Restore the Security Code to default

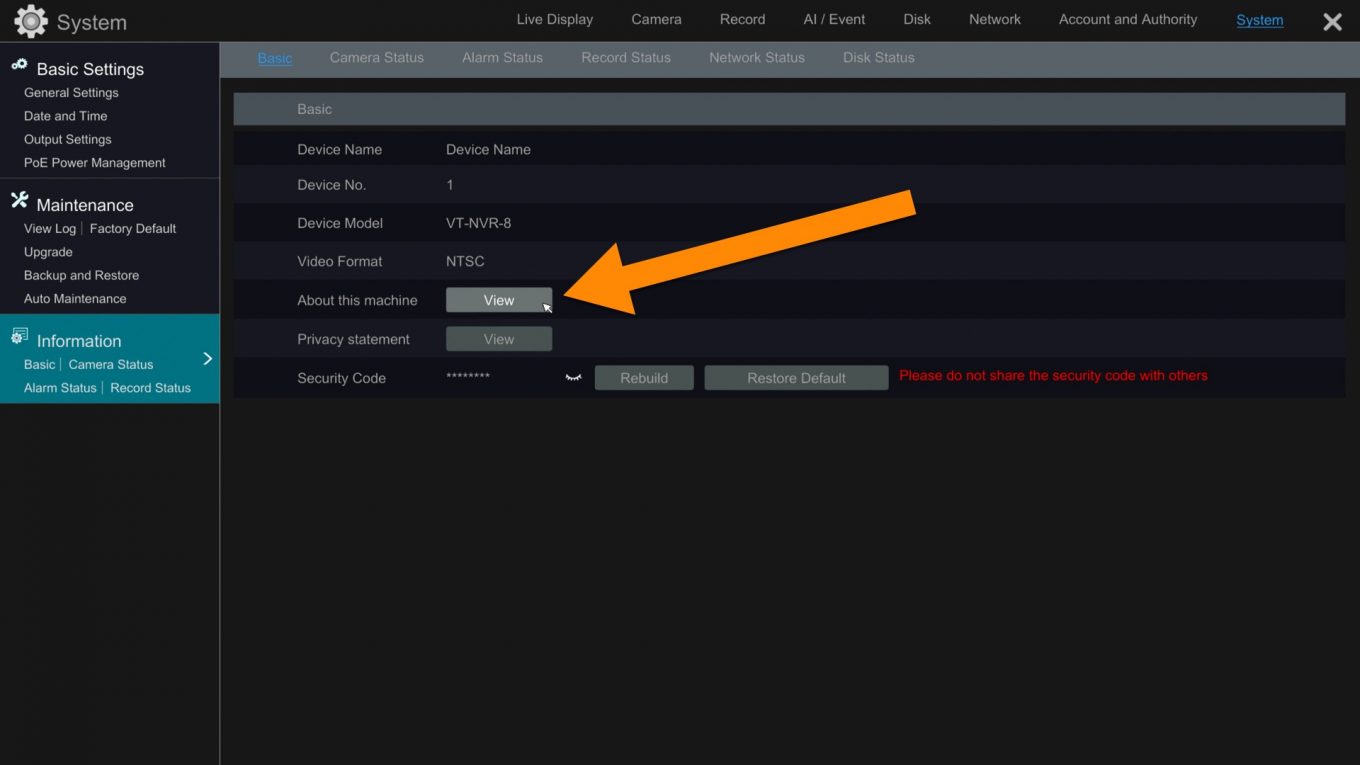pos(796,377)
